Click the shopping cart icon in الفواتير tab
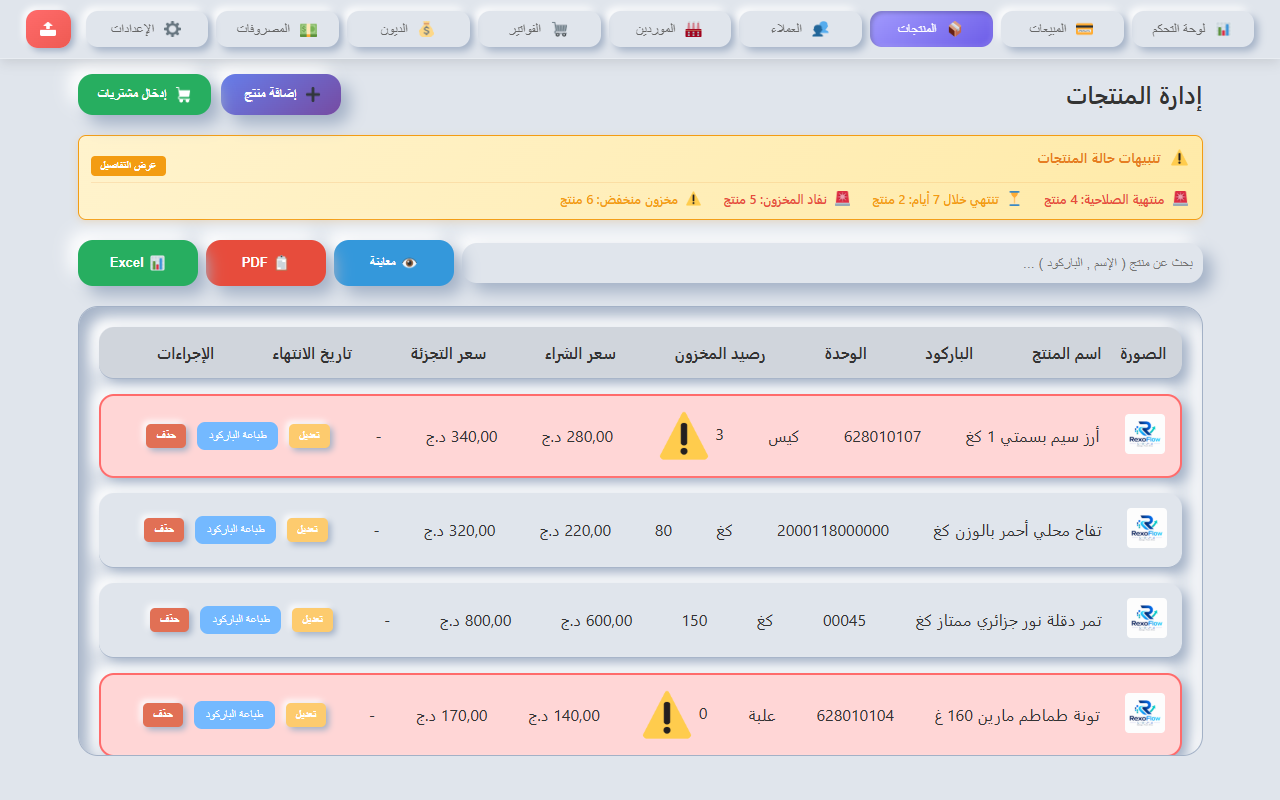The image size is (1280, 800). 560,29
